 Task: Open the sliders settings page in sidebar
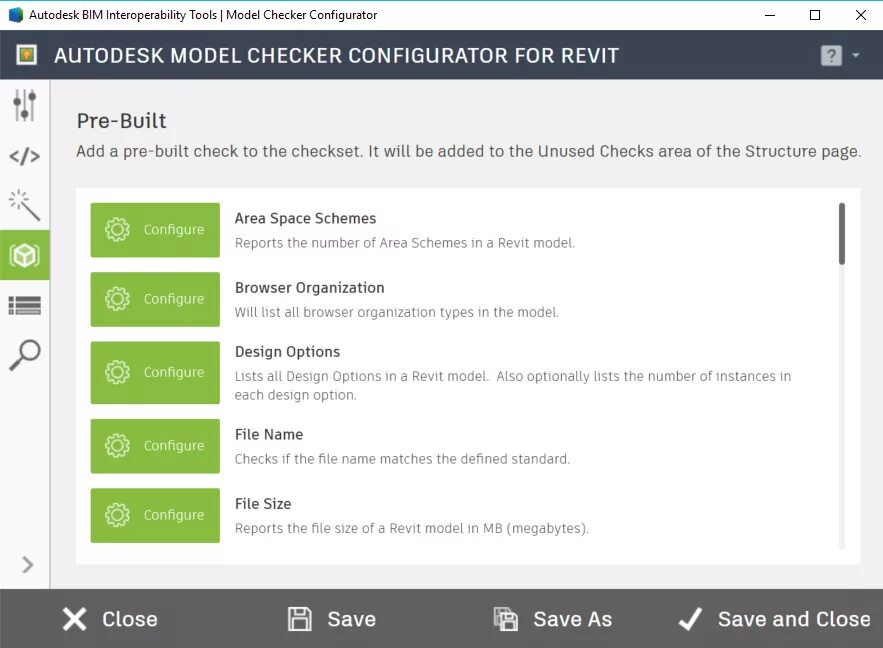[25, 105]
